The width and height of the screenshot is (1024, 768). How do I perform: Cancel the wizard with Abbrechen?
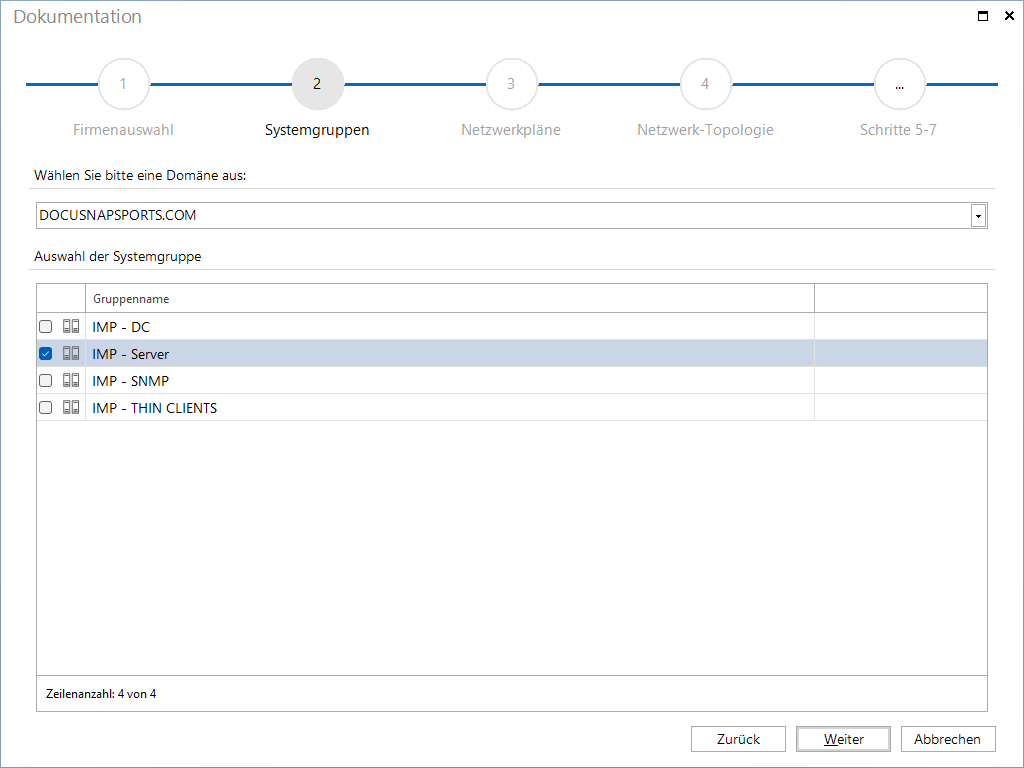point(948,739)
